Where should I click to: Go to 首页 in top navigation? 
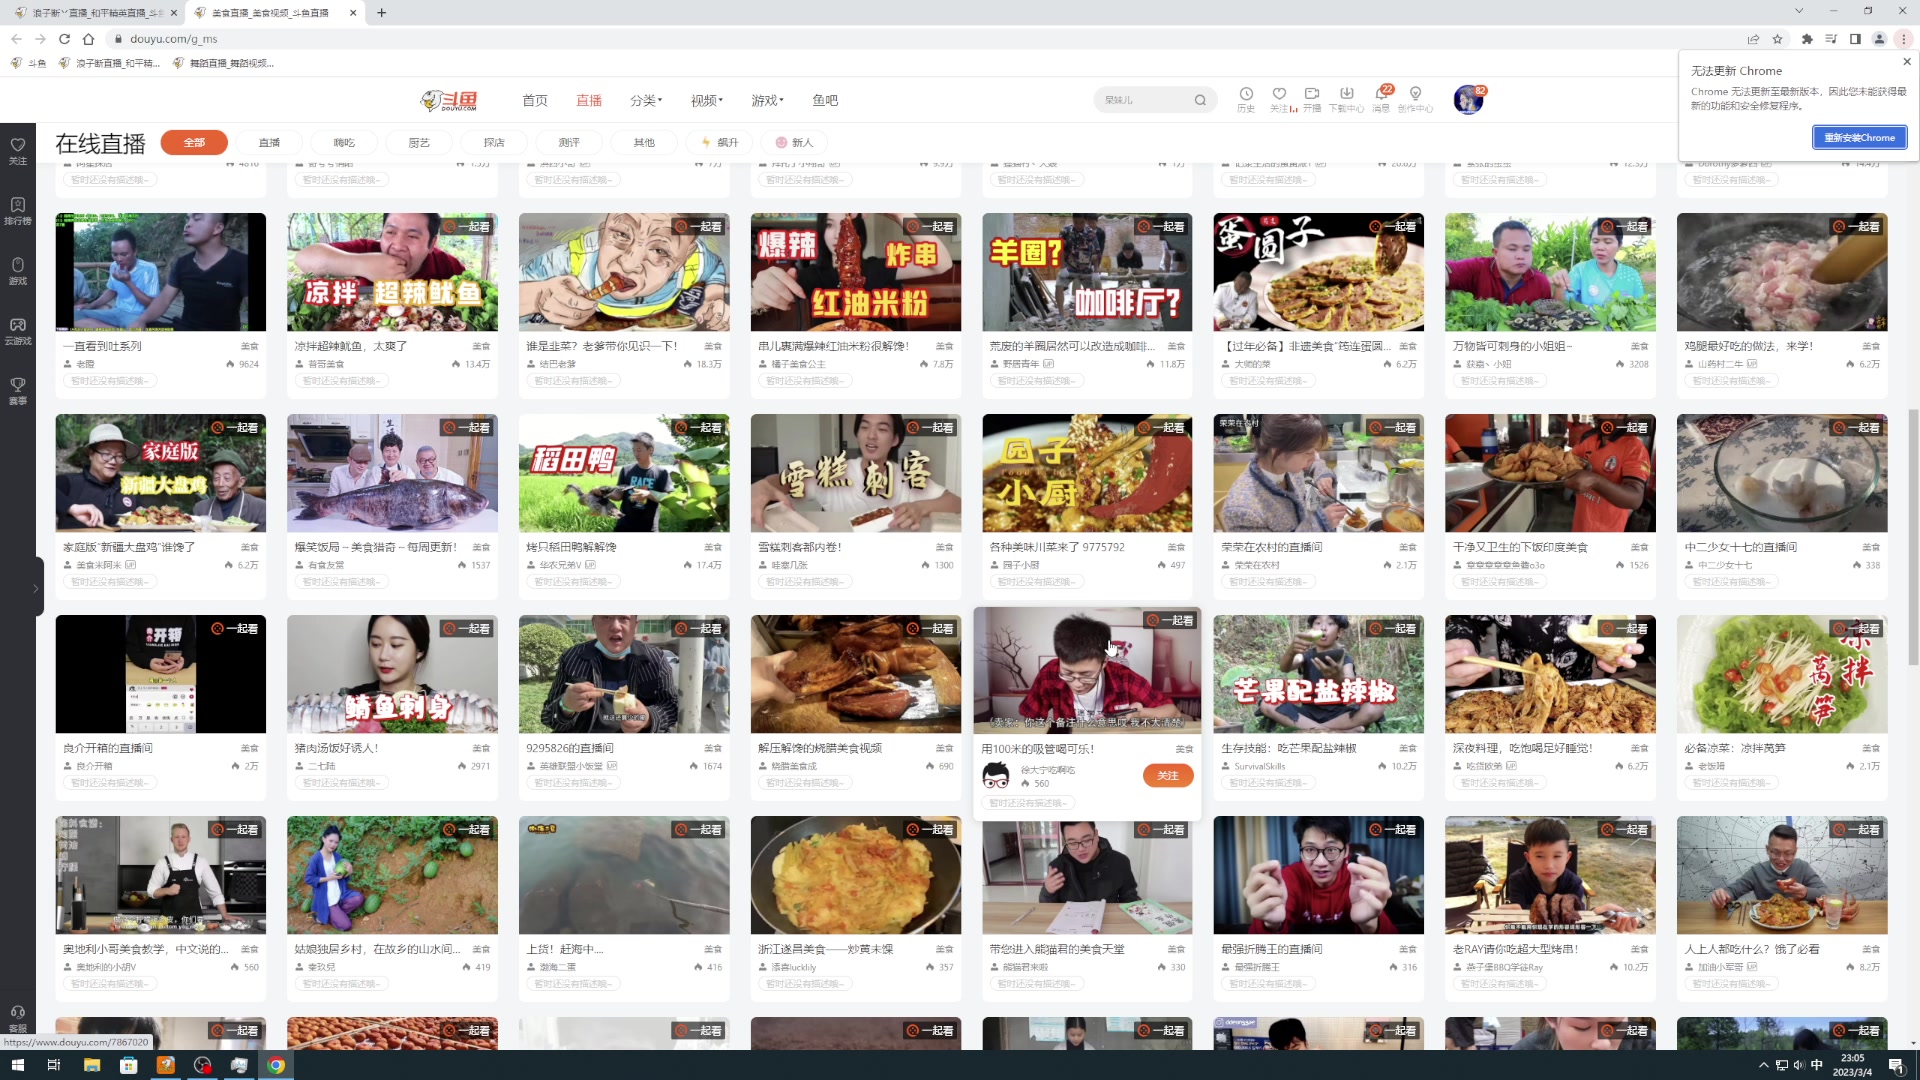[535, 100]
